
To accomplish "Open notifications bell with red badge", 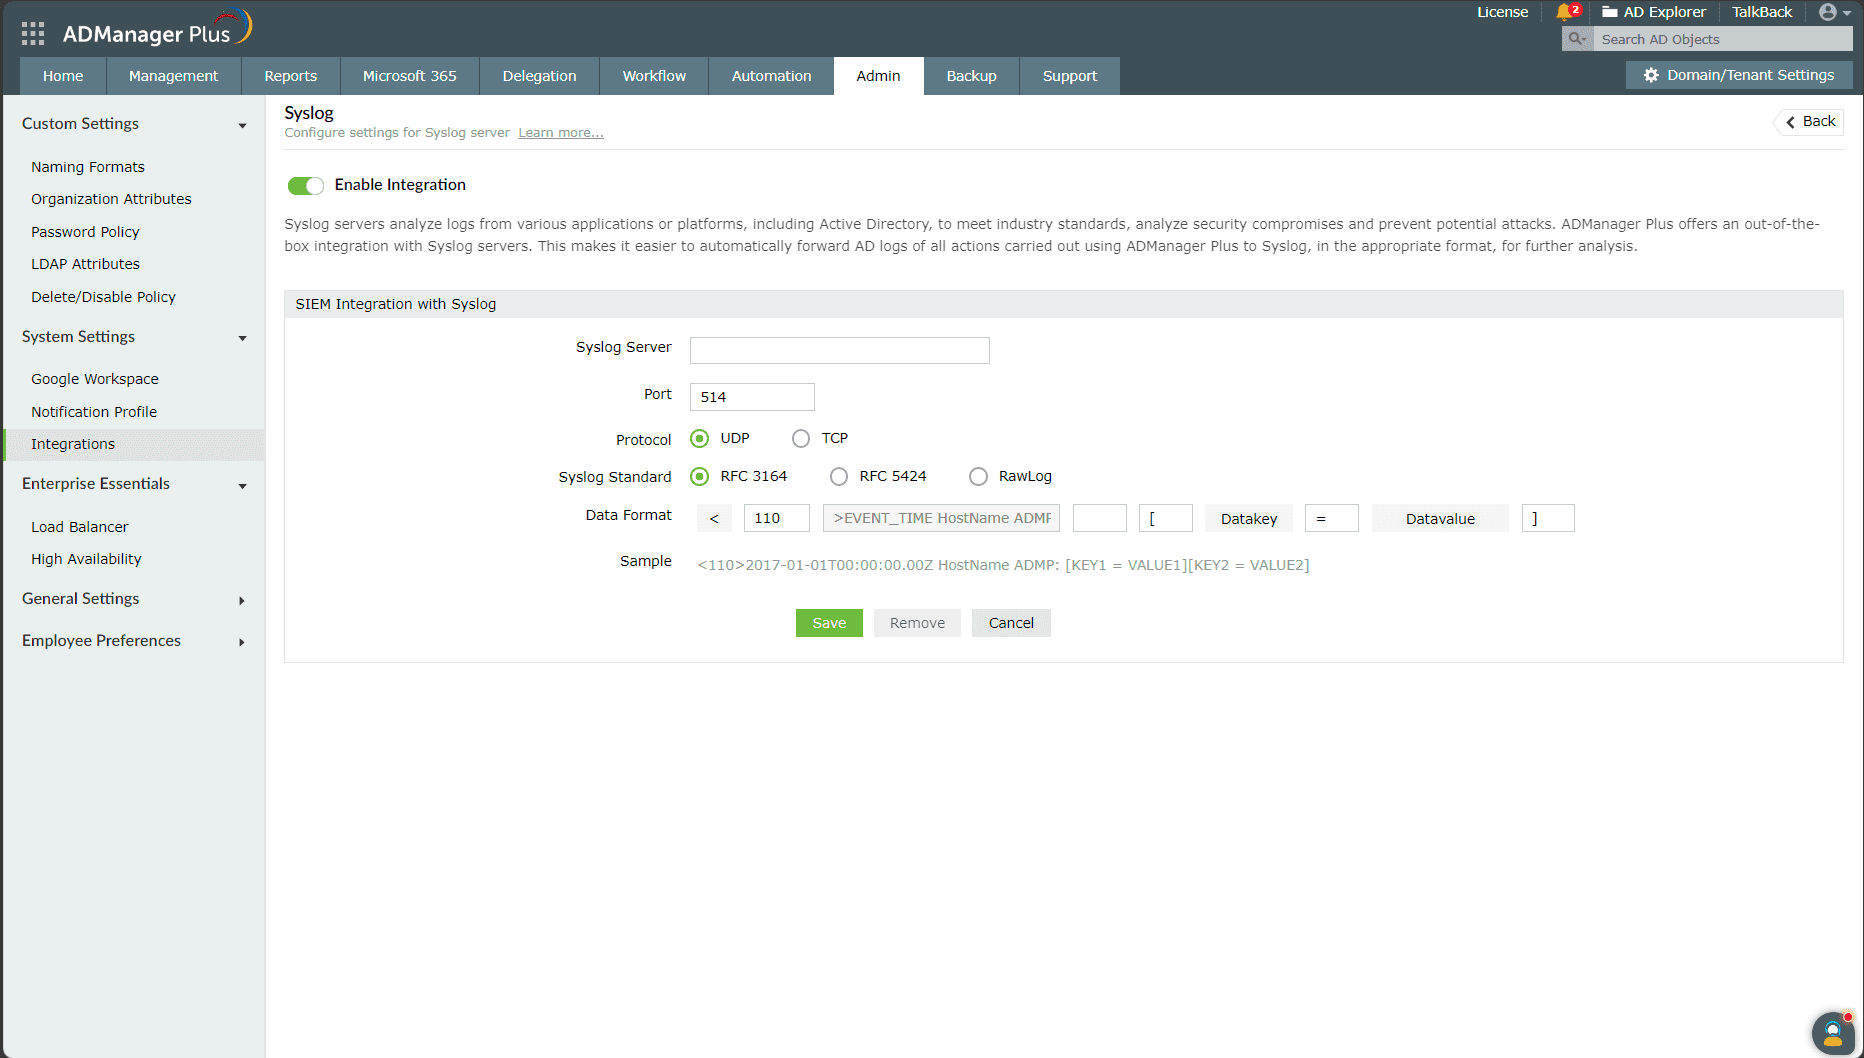I will coord(1566,12).
